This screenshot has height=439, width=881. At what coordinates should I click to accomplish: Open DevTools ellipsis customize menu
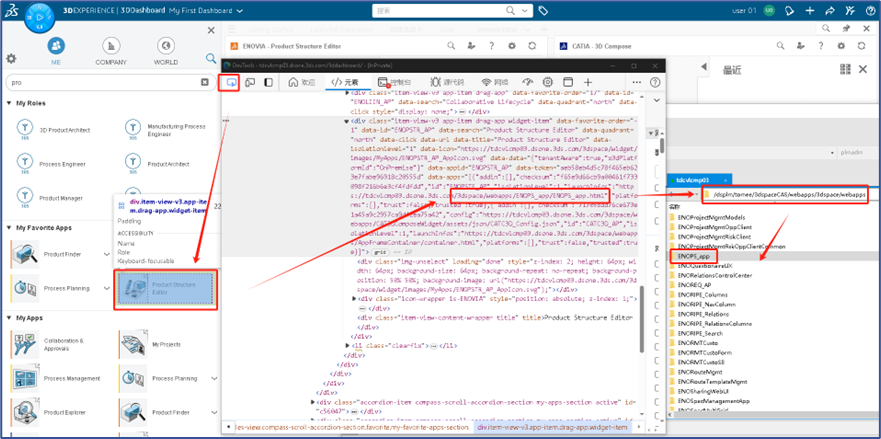pos(637,82)
